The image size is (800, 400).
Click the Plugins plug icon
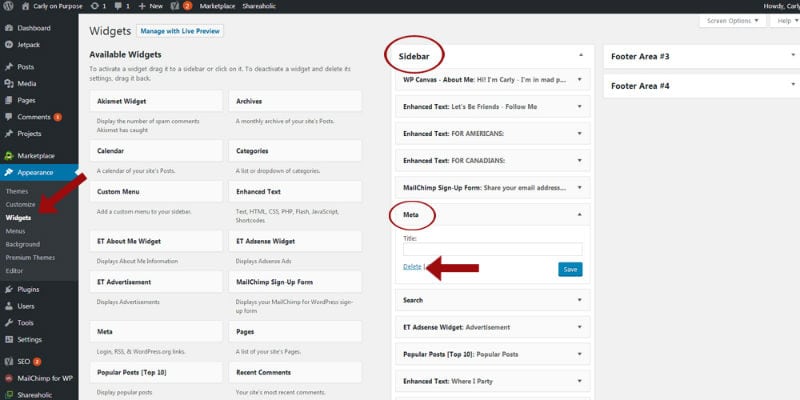(x=9, y=289)
